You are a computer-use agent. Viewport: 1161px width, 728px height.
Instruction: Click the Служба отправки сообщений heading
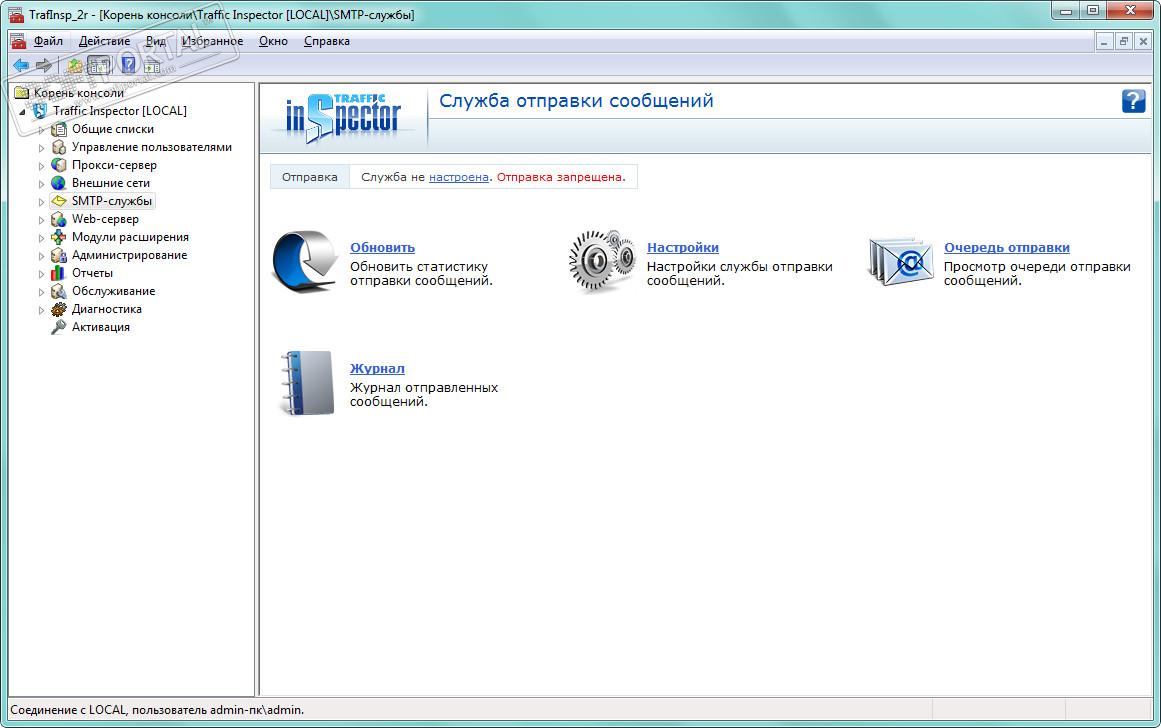coord(576,101)
